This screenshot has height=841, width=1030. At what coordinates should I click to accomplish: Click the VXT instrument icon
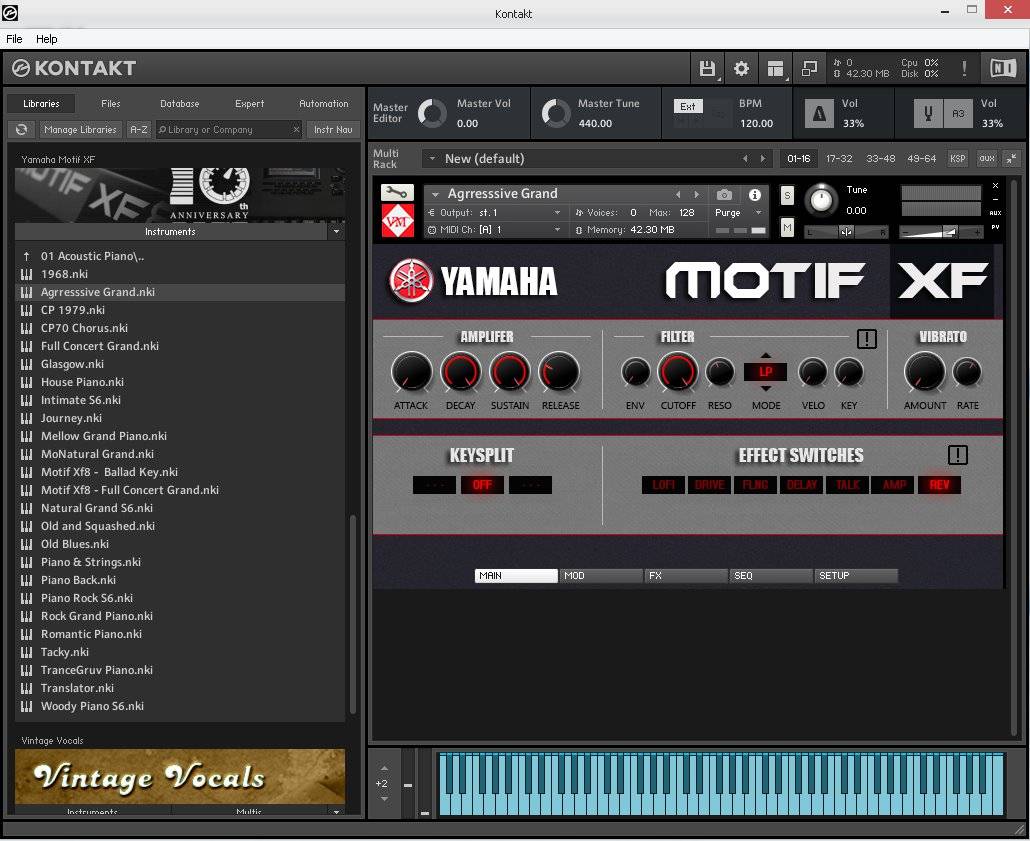tap(397, 221)
